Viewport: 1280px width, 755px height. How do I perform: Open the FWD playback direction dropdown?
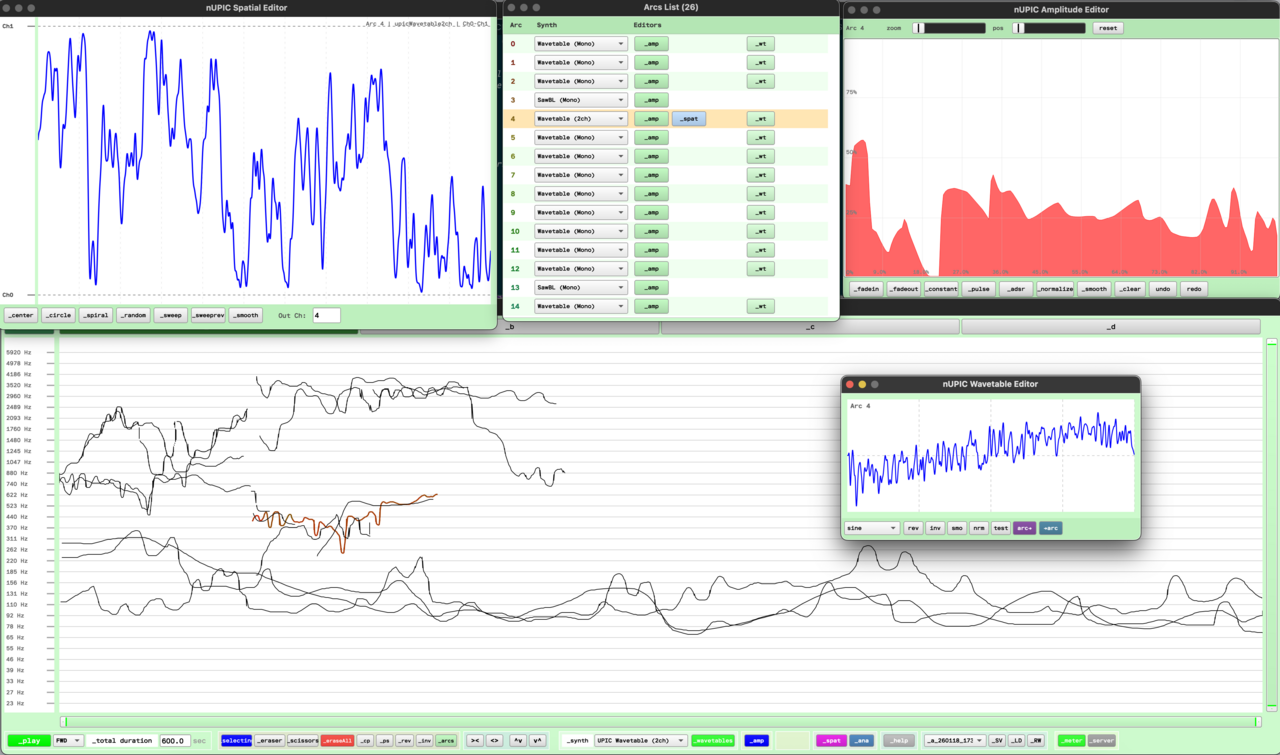tap(69, 741)
